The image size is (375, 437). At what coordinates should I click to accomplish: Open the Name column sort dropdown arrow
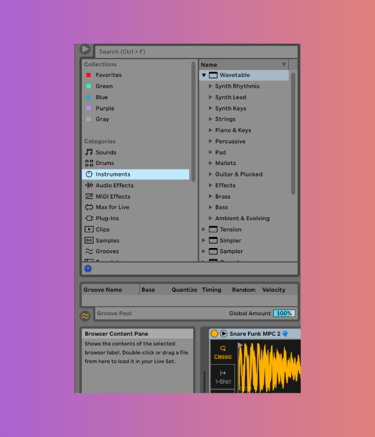click(284, 64)
